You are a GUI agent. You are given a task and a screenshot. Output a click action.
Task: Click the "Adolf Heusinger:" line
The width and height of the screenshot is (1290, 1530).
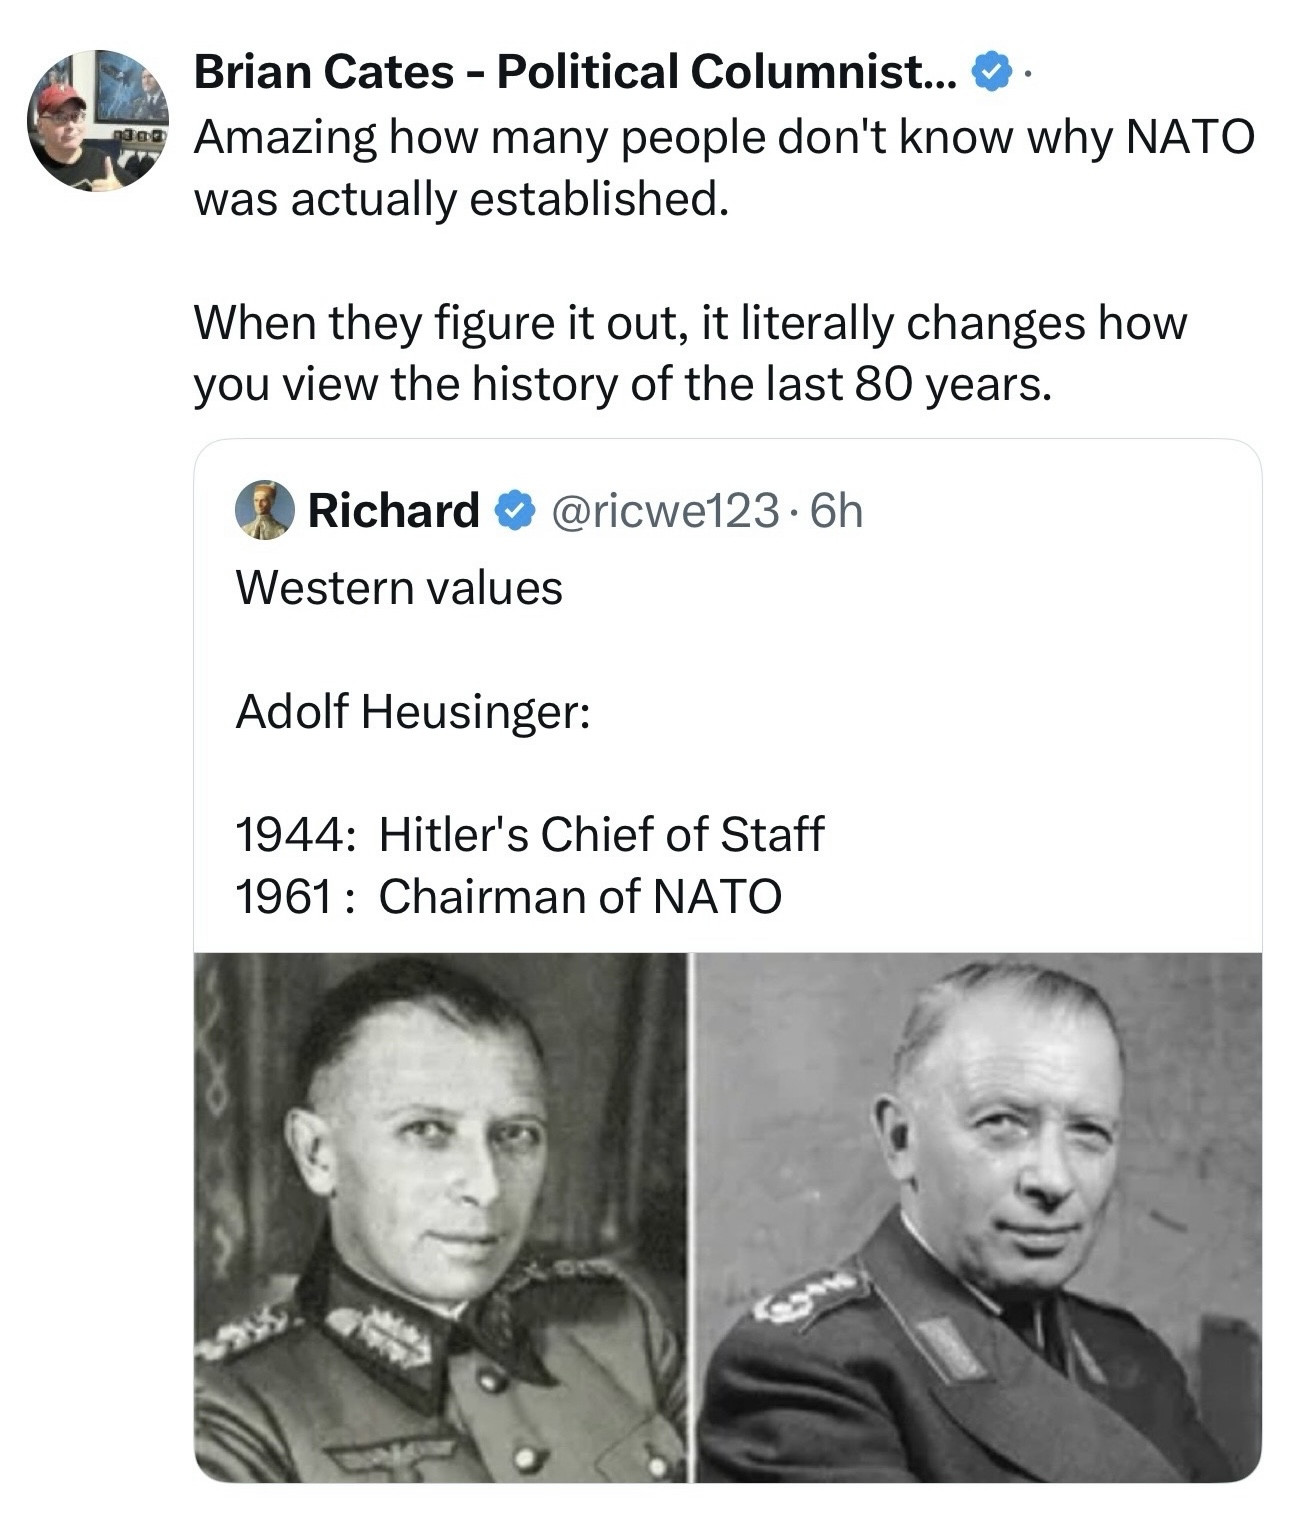(x=412, y=711)
